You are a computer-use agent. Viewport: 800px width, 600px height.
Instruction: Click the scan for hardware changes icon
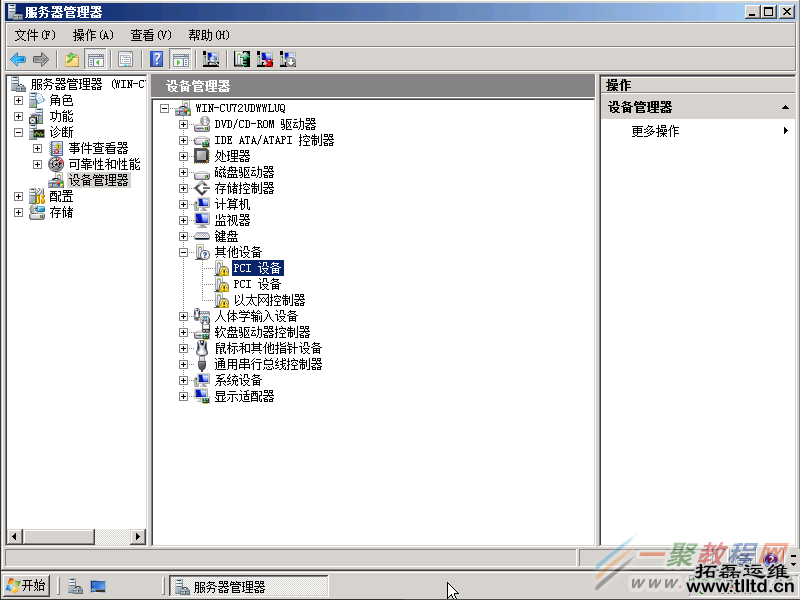(211, 58)
